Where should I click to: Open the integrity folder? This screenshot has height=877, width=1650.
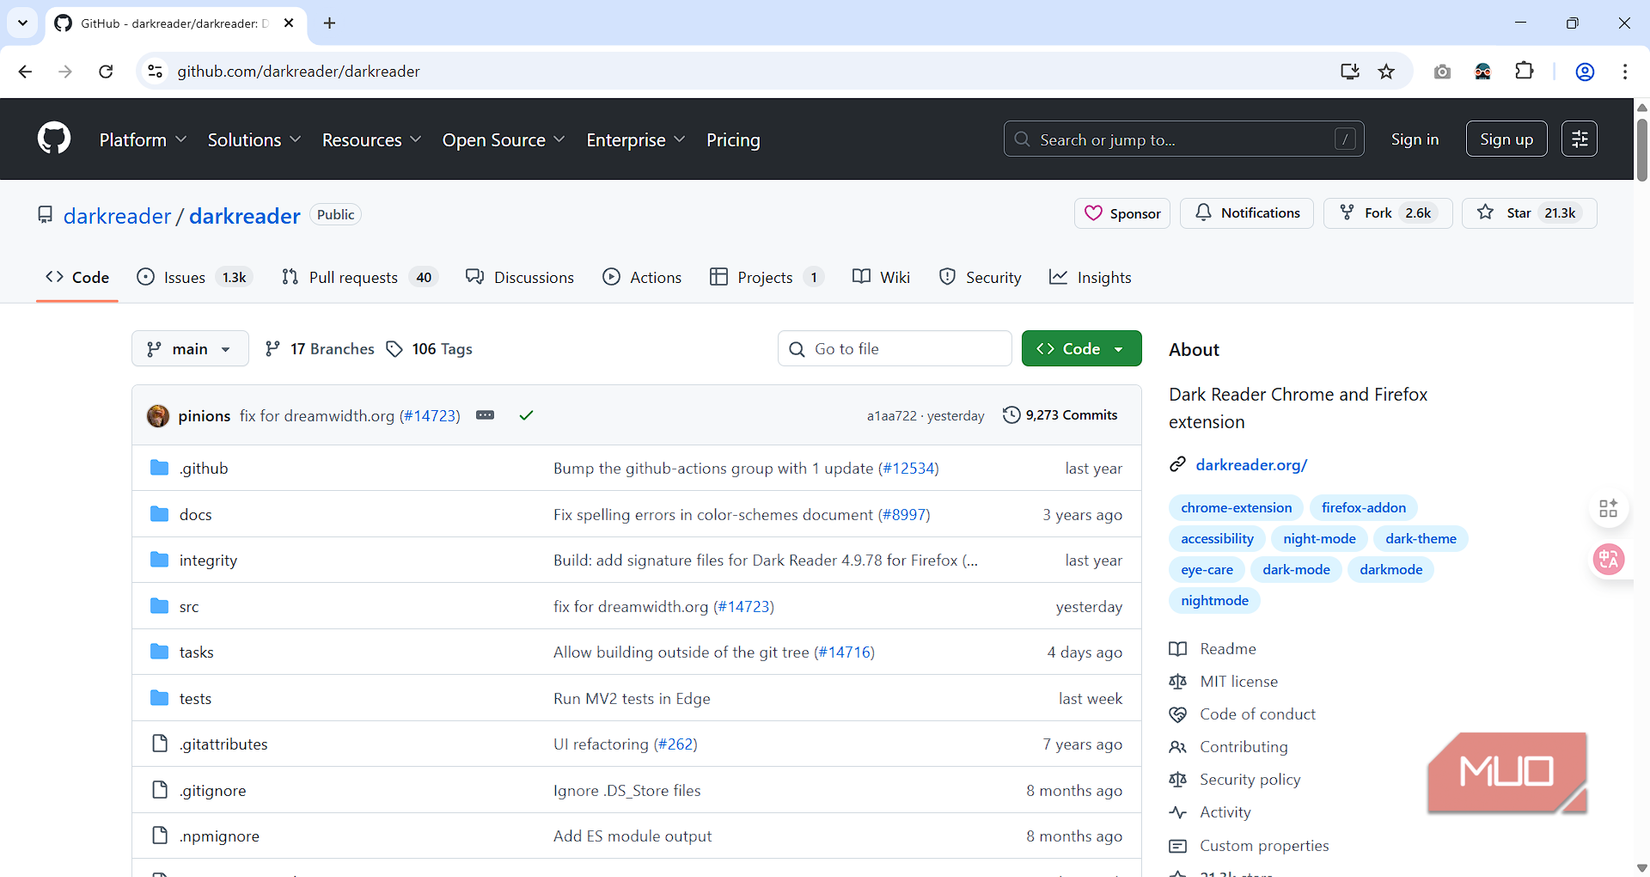tap(208, 560)
